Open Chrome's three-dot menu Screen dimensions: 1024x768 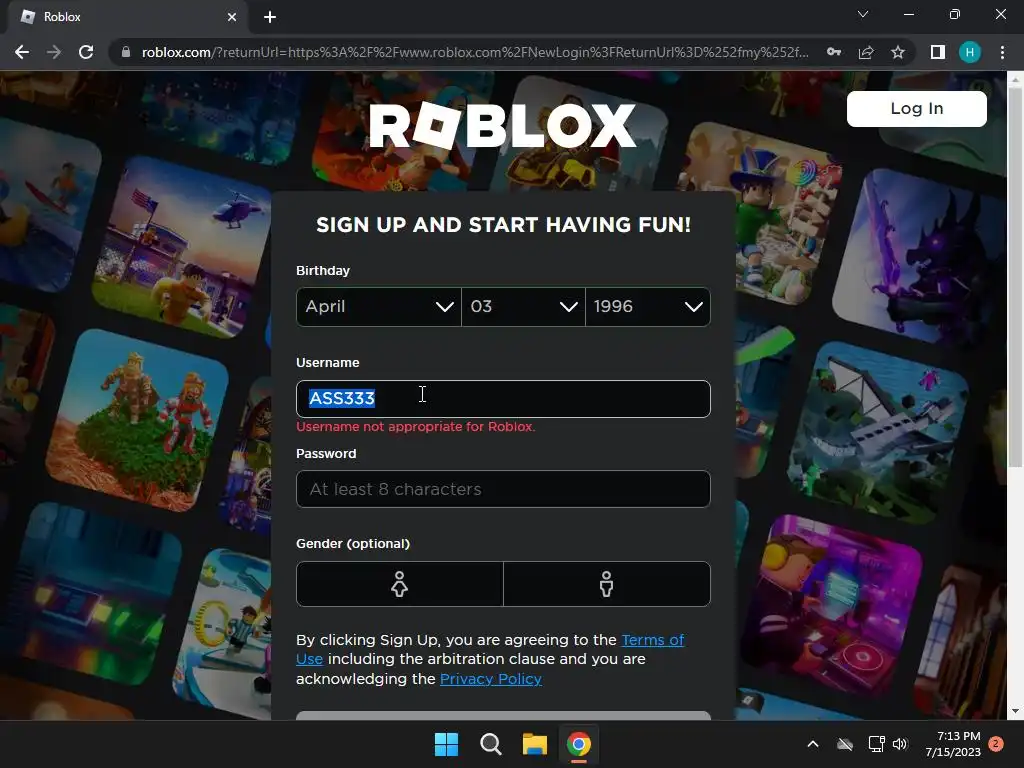coord(1002,52)
